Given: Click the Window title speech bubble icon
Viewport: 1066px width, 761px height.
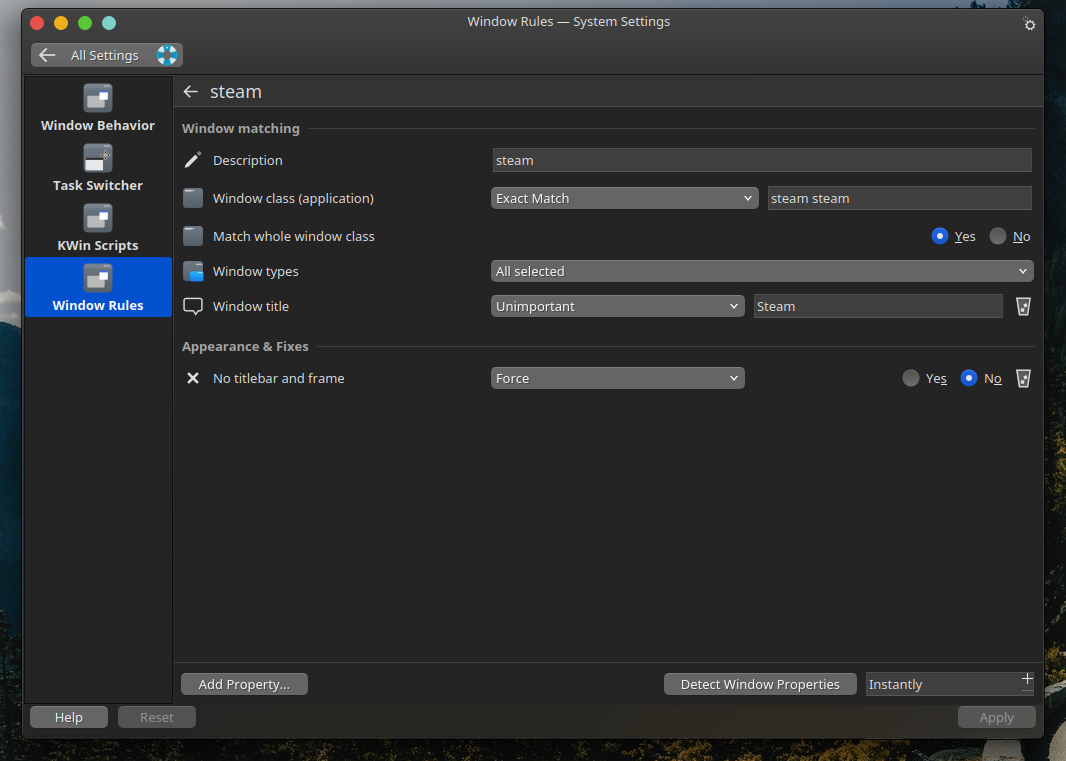Looking at the screenshot, I should point(193,307).
